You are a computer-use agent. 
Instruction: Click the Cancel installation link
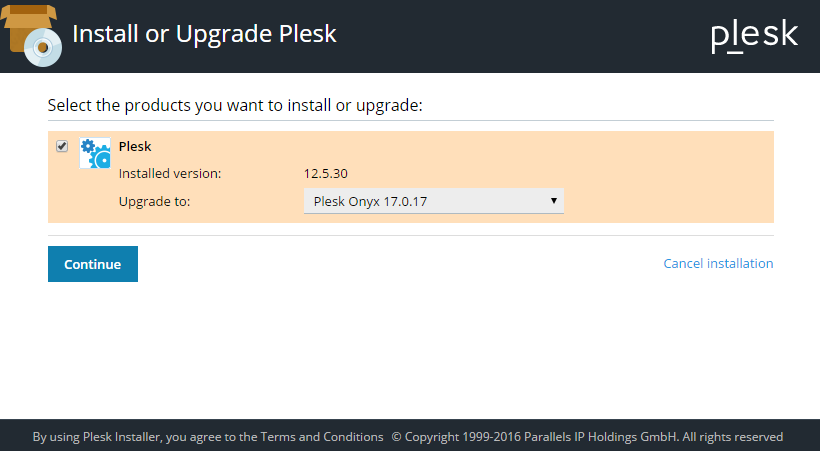(x=718, y=264)
